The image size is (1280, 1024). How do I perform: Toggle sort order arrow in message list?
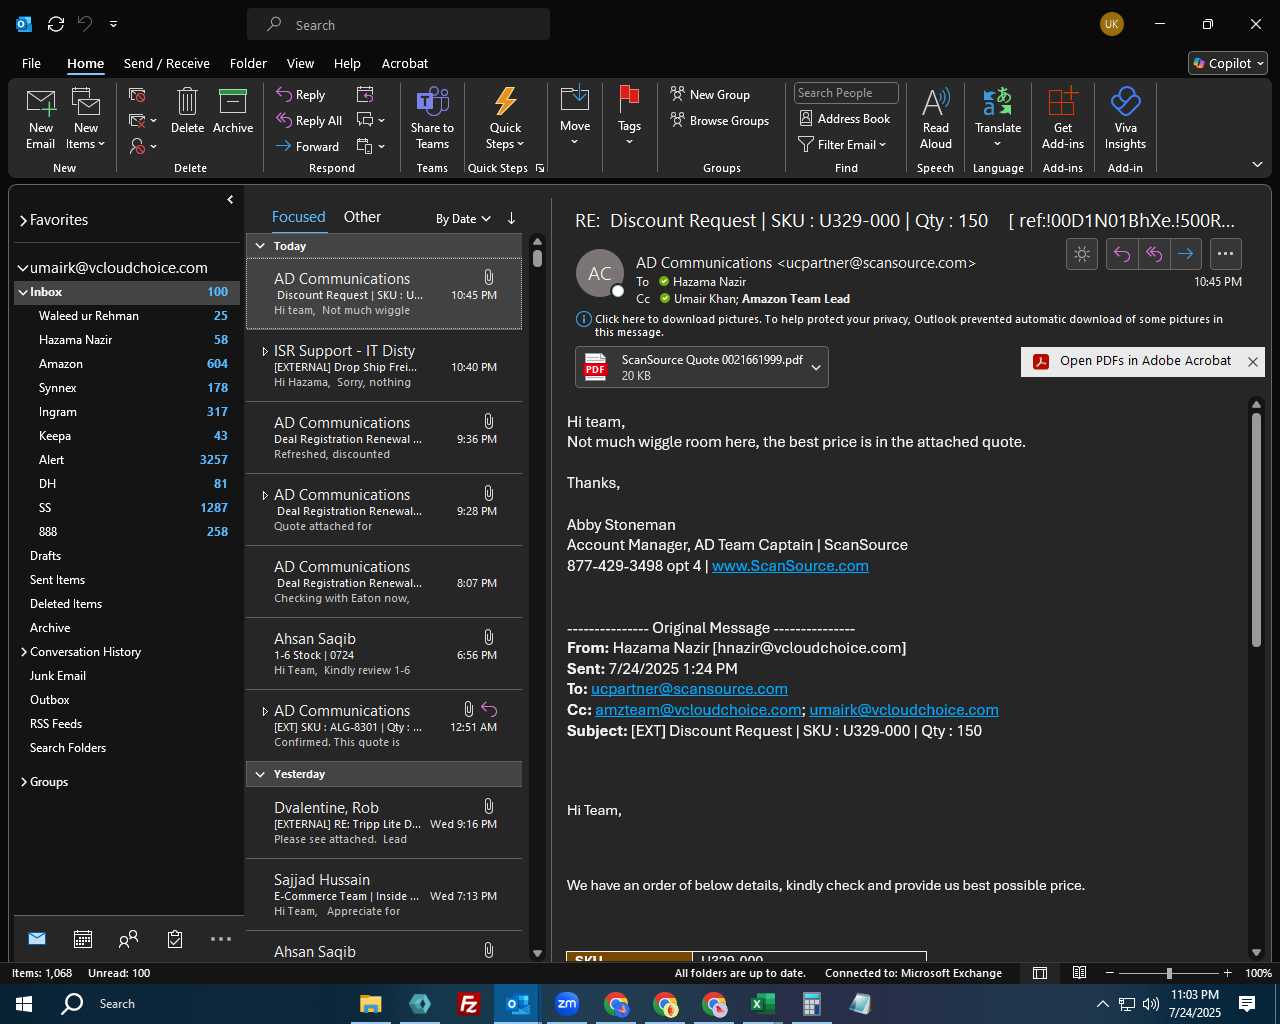(511, 218)
